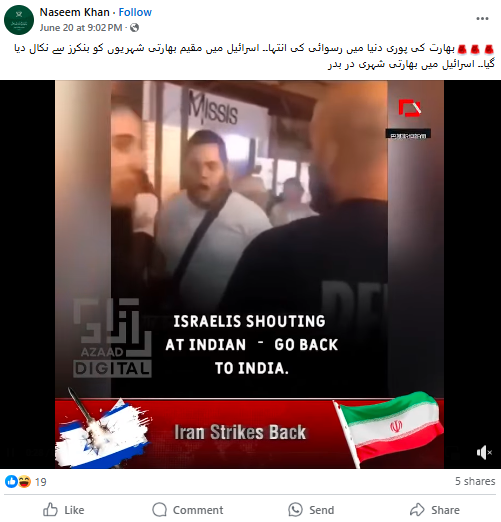Open the June 20 post timestamp
Screen dimensions: 501x522
(x=81, y=28)
